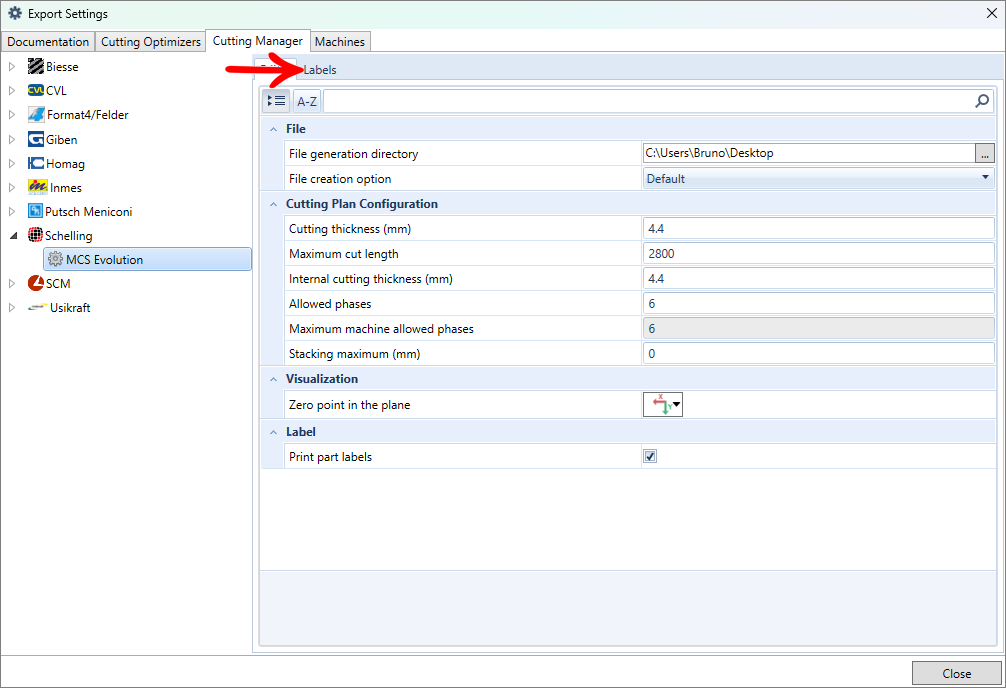Screen dimensions: 1006x688
Task: Click the Giben brand icon
Action: [36, 139]
